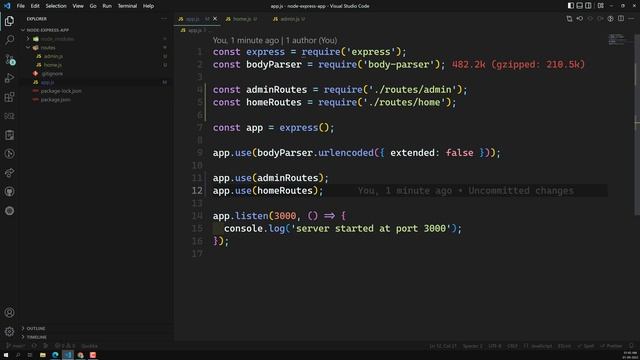Open Accounts icon at activity bar bottom

pyautogui.click(x=9, y=313)
